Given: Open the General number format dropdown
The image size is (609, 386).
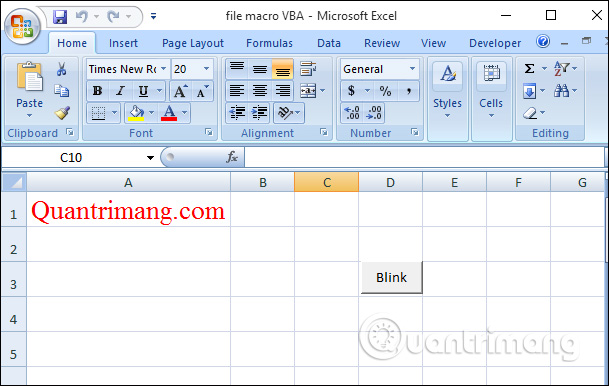Looking at the screenshot, I should [x=412, y=69].
